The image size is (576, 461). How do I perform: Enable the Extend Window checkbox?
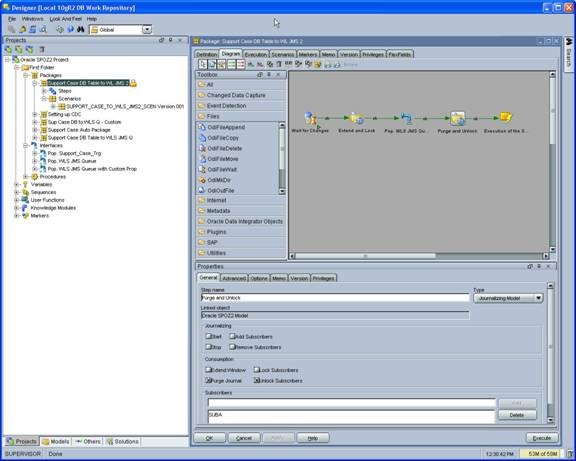coord(208,370)
